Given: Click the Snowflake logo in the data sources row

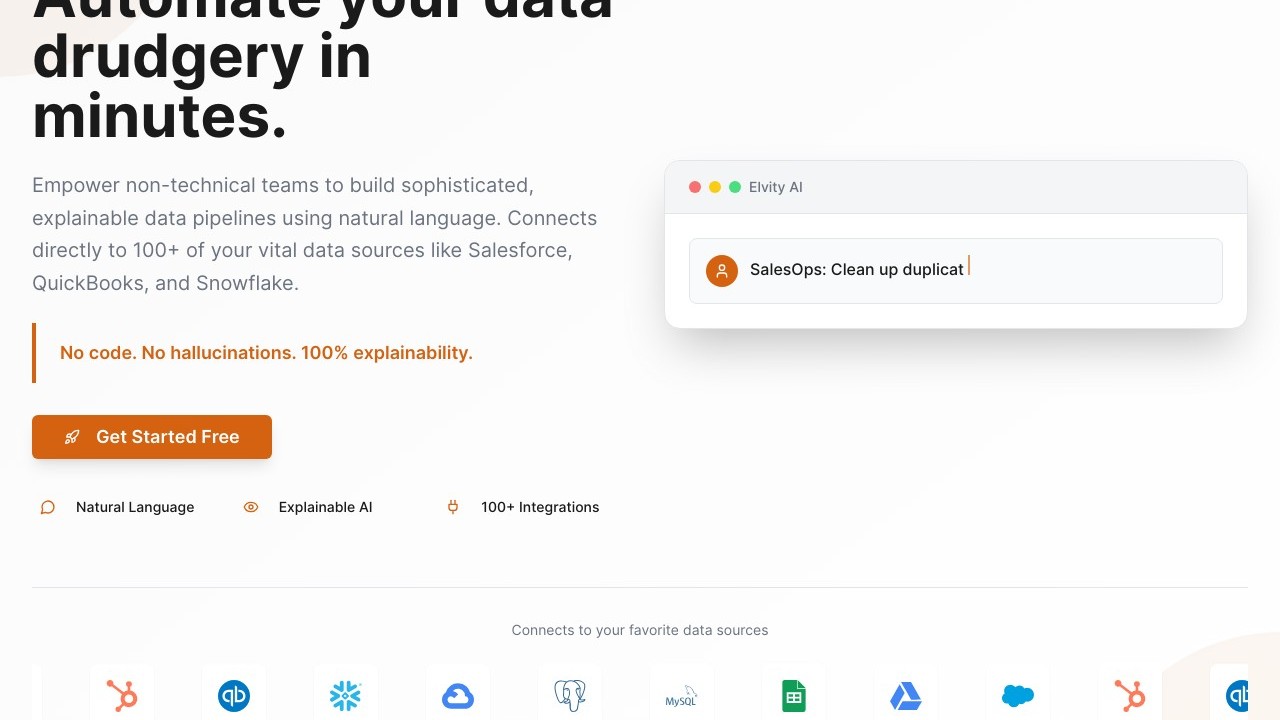Looking at the screenshot, I should pos(346,696).
